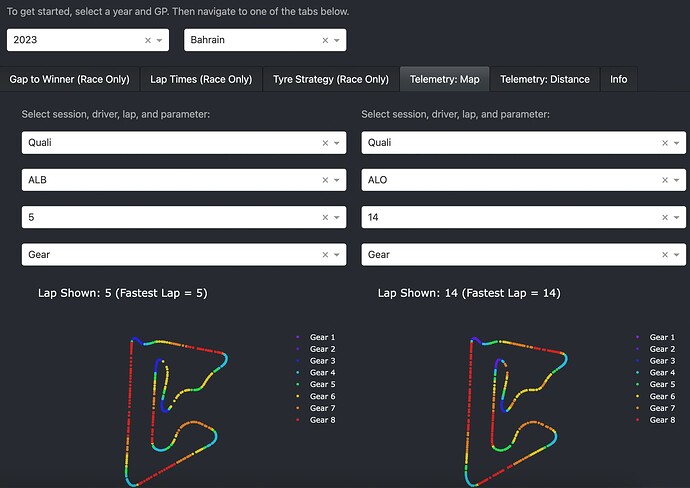Select the Telemetry: Map tab

(444, 79)
